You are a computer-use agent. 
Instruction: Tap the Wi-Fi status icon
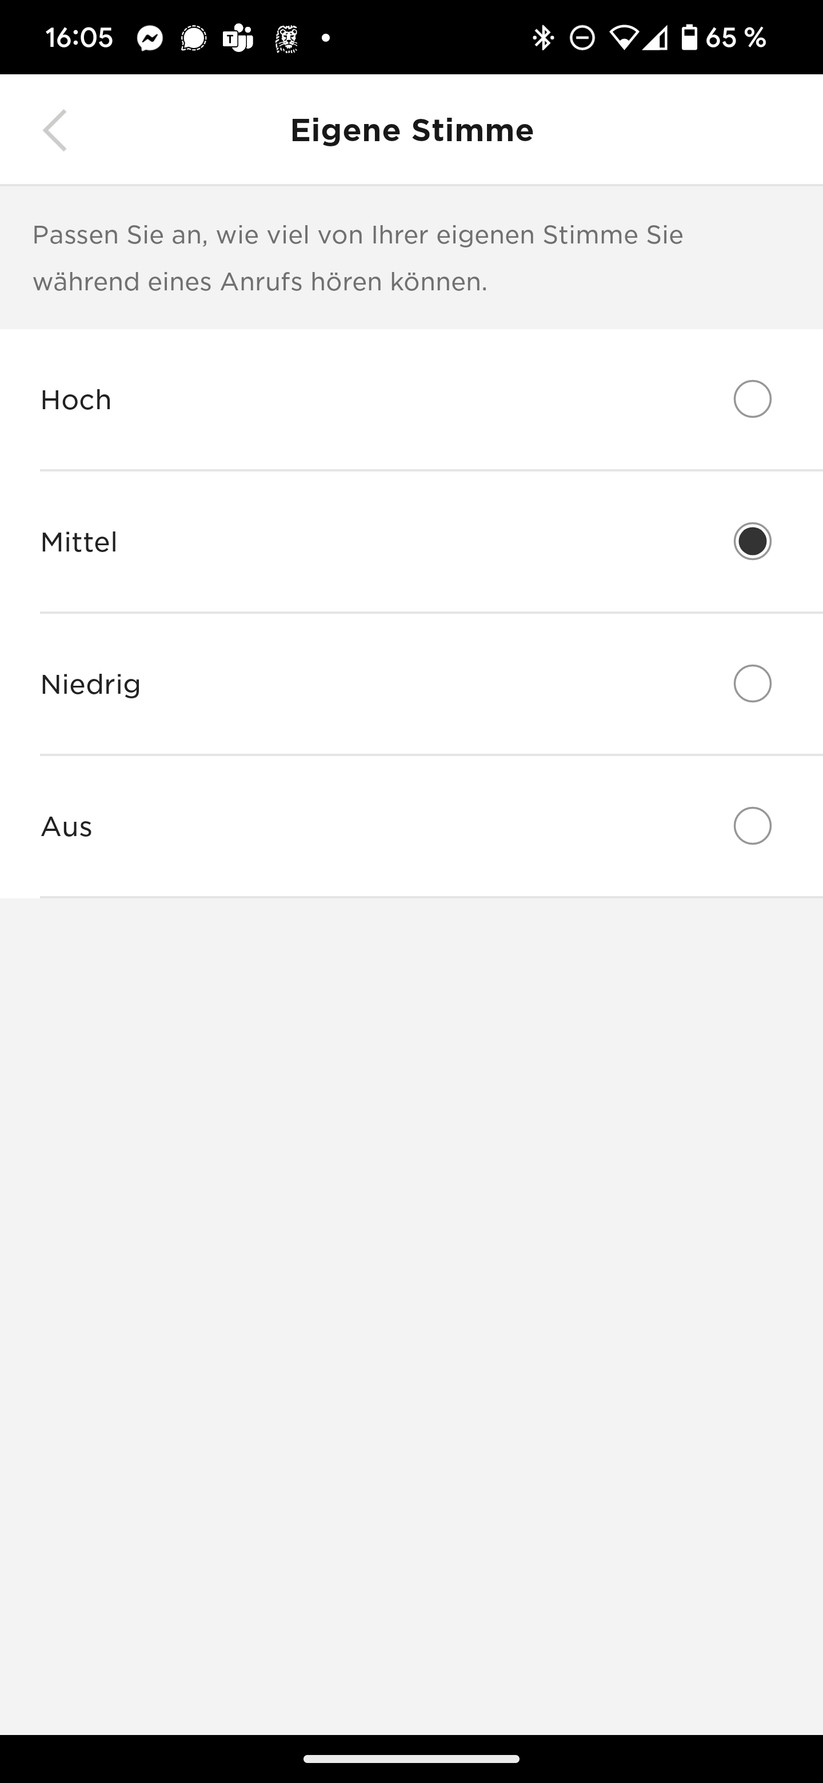tap(624, 38)
